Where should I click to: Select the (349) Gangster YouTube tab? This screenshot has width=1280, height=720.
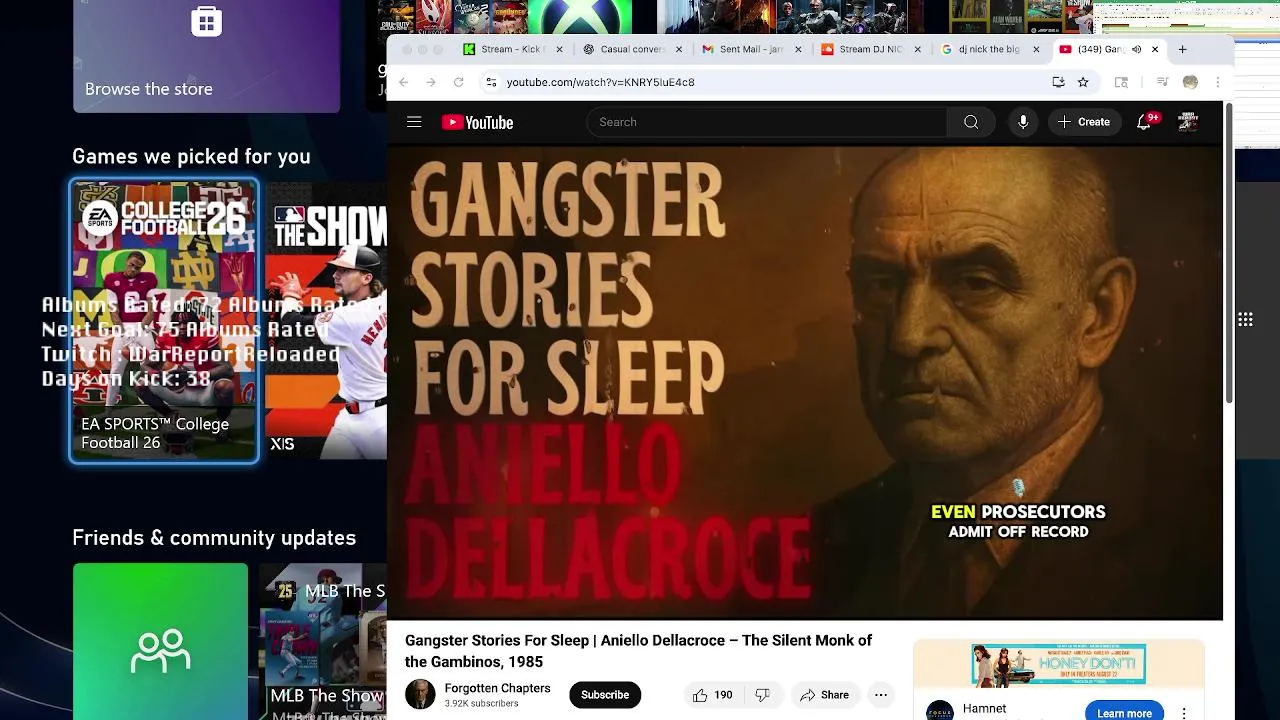pyautogui.click(x=1100, y=49)
